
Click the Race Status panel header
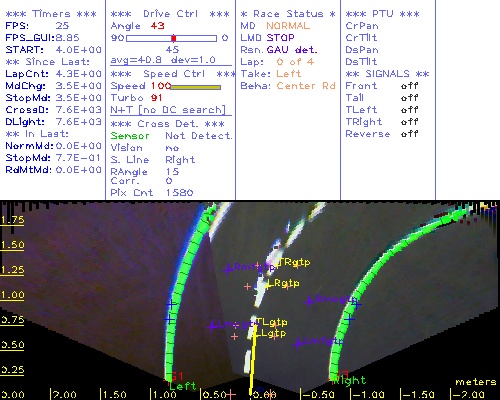coord(288,14)
